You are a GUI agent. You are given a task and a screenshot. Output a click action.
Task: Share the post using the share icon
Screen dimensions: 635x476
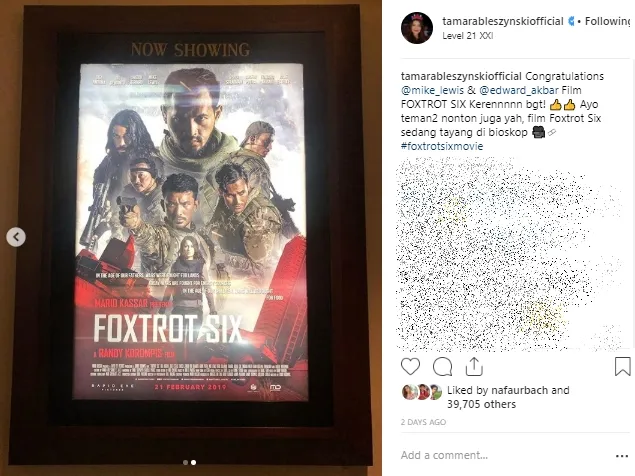click(474, 367)
